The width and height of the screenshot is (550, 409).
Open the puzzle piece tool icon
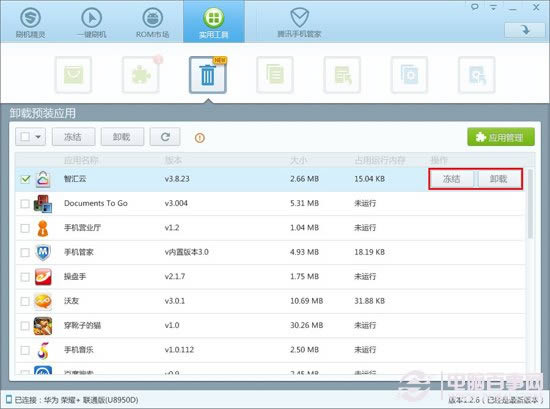[x=141, y=75]
